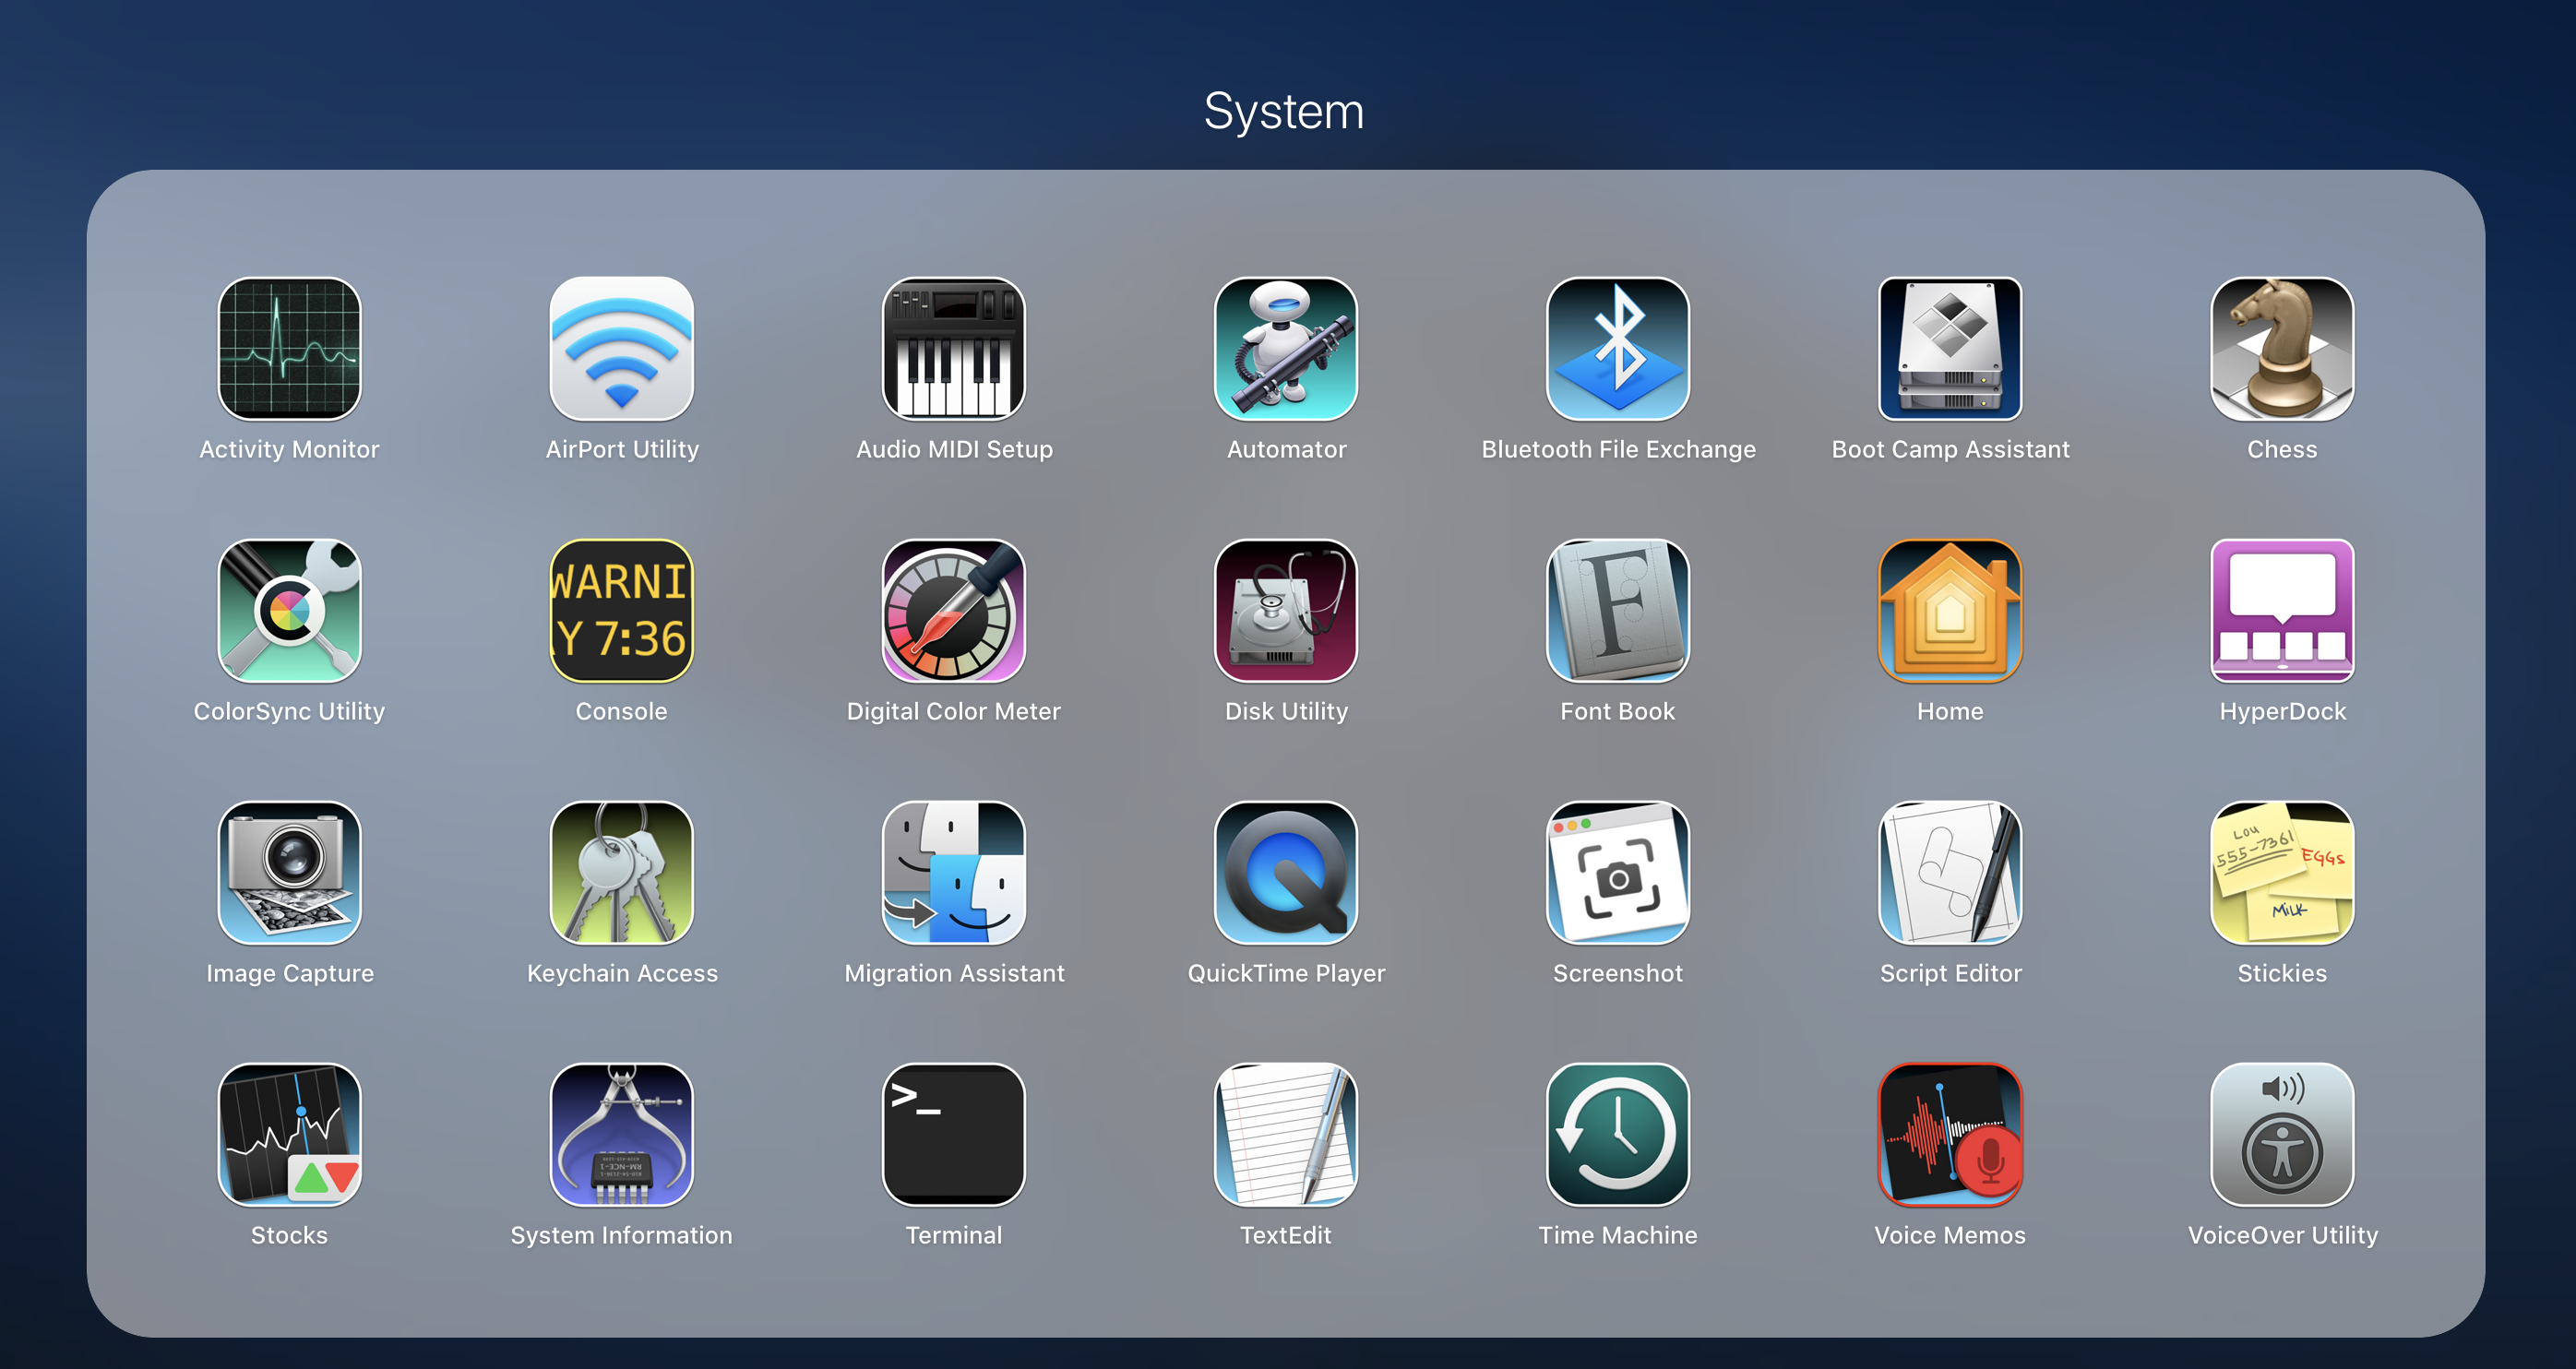
Task: Launch the Terminal app
Action: 953,1135
